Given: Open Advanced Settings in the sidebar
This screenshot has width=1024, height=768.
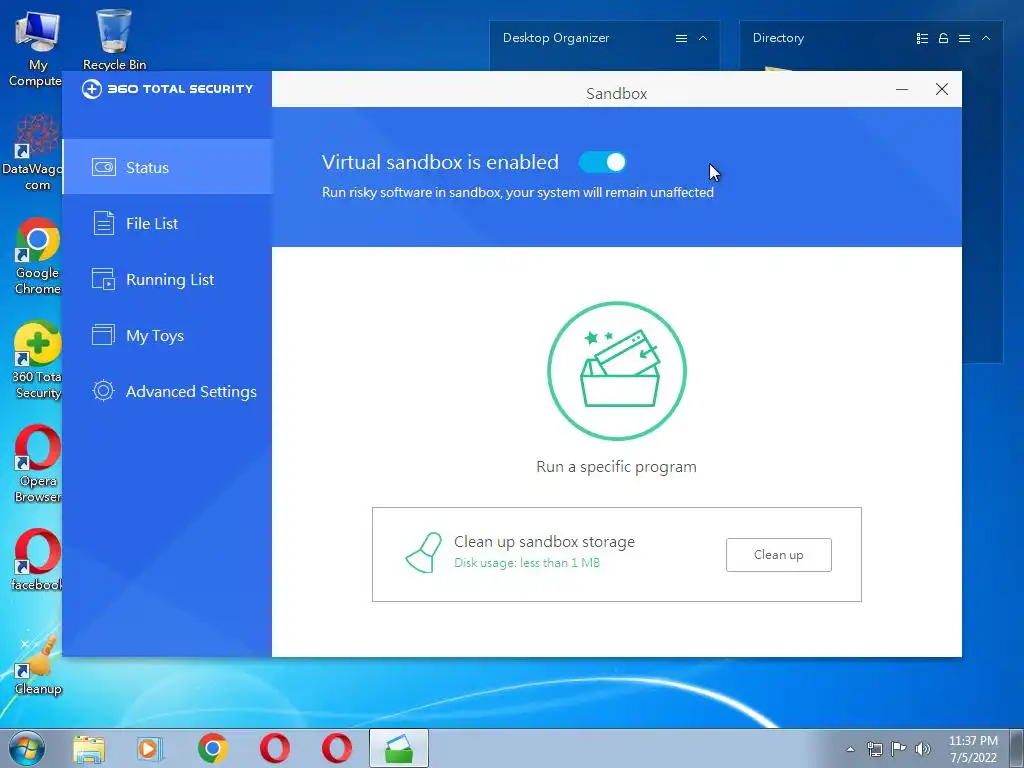Looking at the screenshot, I should (167, 392).
